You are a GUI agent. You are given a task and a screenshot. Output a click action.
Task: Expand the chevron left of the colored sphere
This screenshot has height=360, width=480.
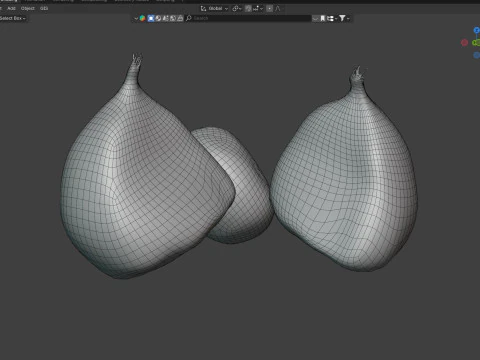pyautogui.click(x=136, y=18)
